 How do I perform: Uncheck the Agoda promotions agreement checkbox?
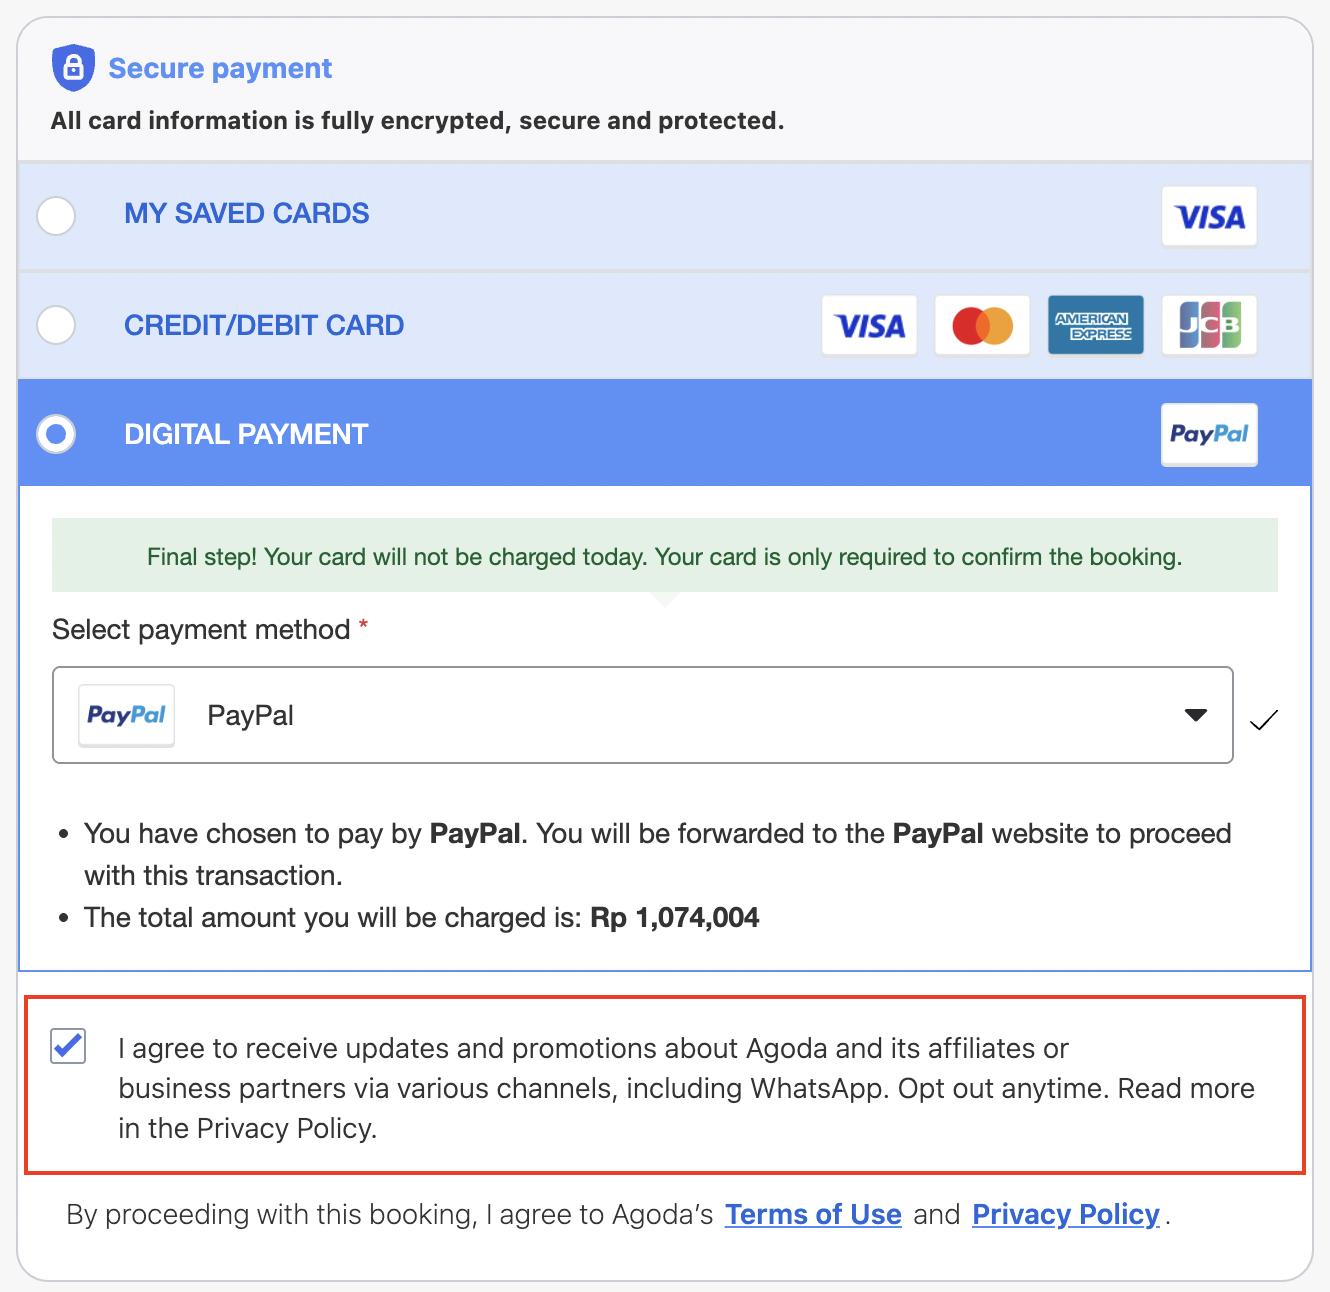[x=67, y=1047]
